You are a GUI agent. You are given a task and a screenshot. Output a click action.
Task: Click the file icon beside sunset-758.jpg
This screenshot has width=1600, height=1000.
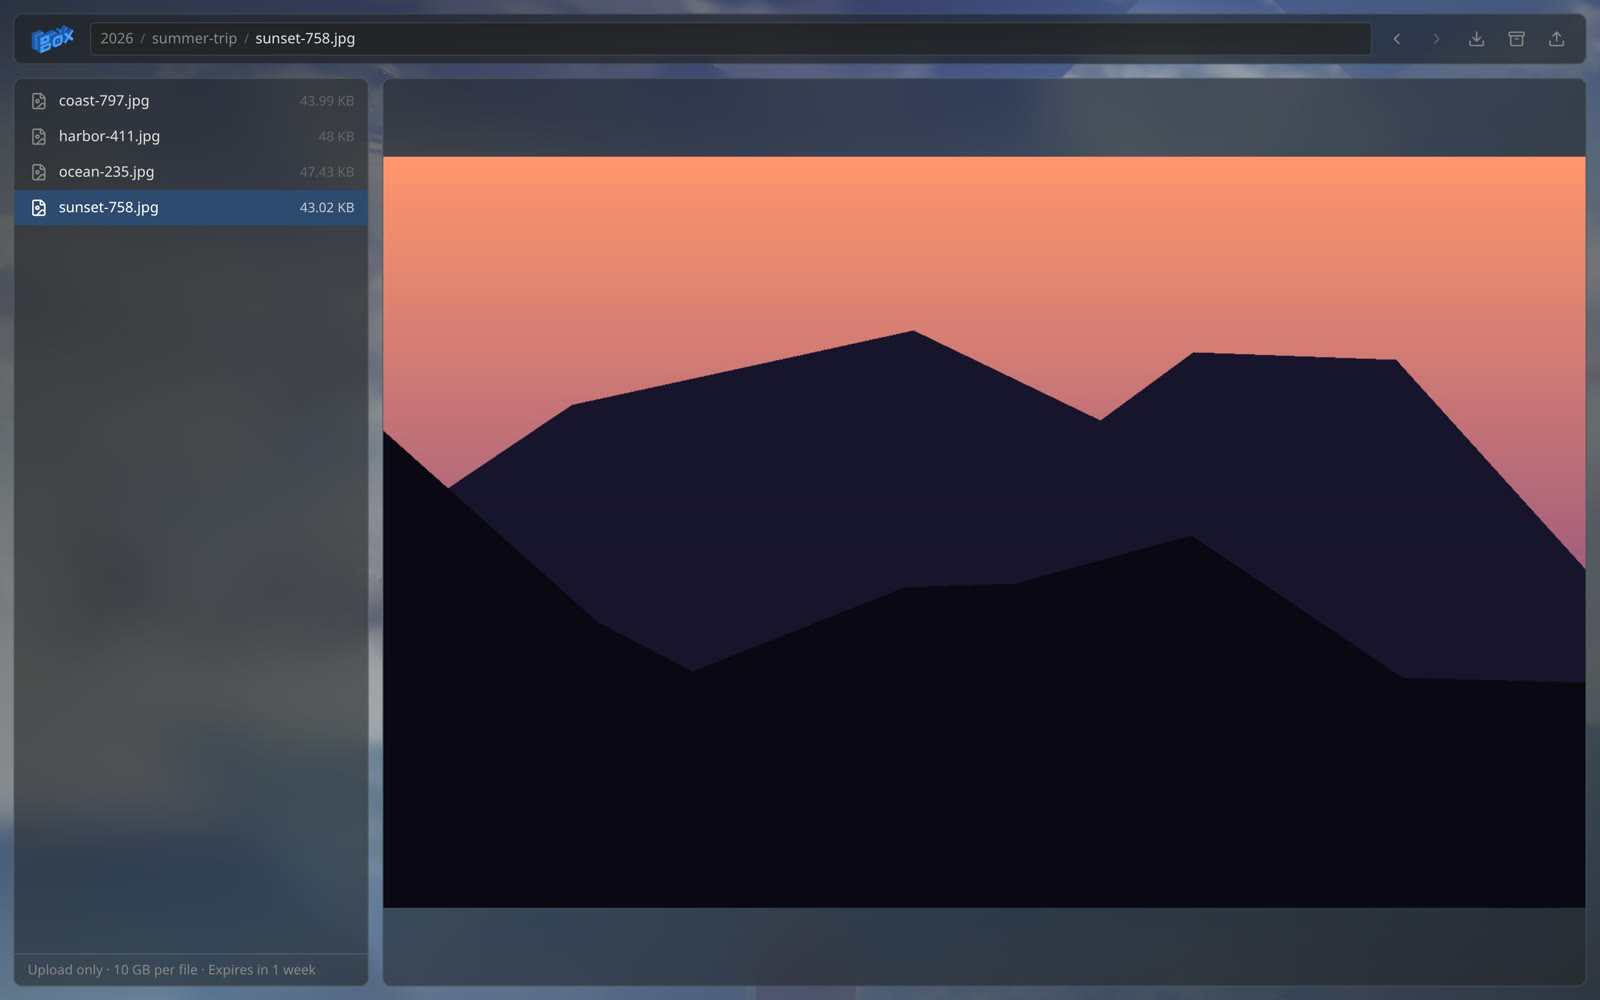pos(39,208)
